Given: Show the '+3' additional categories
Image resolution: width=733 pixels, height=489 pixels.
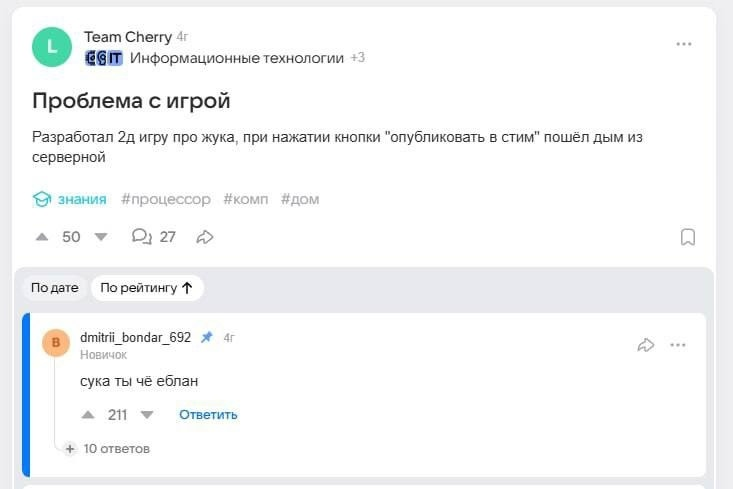Looking at the screenshot, I should coord(357,58).
